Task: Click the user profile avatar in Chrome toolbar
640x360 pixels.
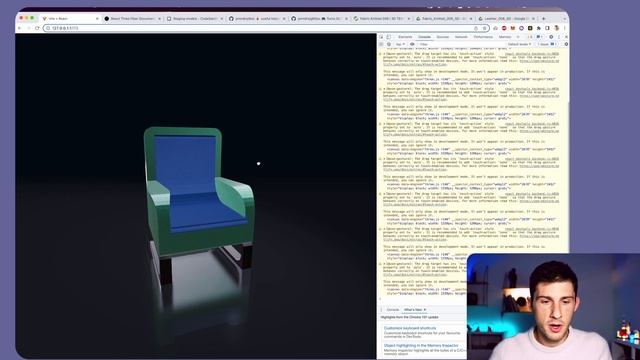Action: [x=556, y=28]
